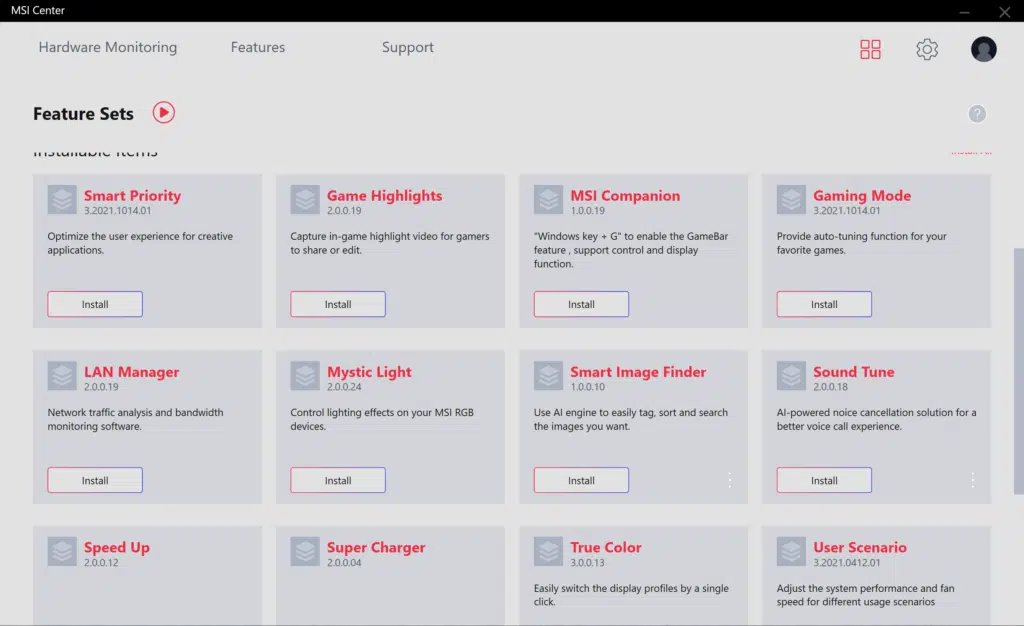This screenshot has height=626, width=1024.
Task: Install MSI Companion
Action: tap(581, 304)
